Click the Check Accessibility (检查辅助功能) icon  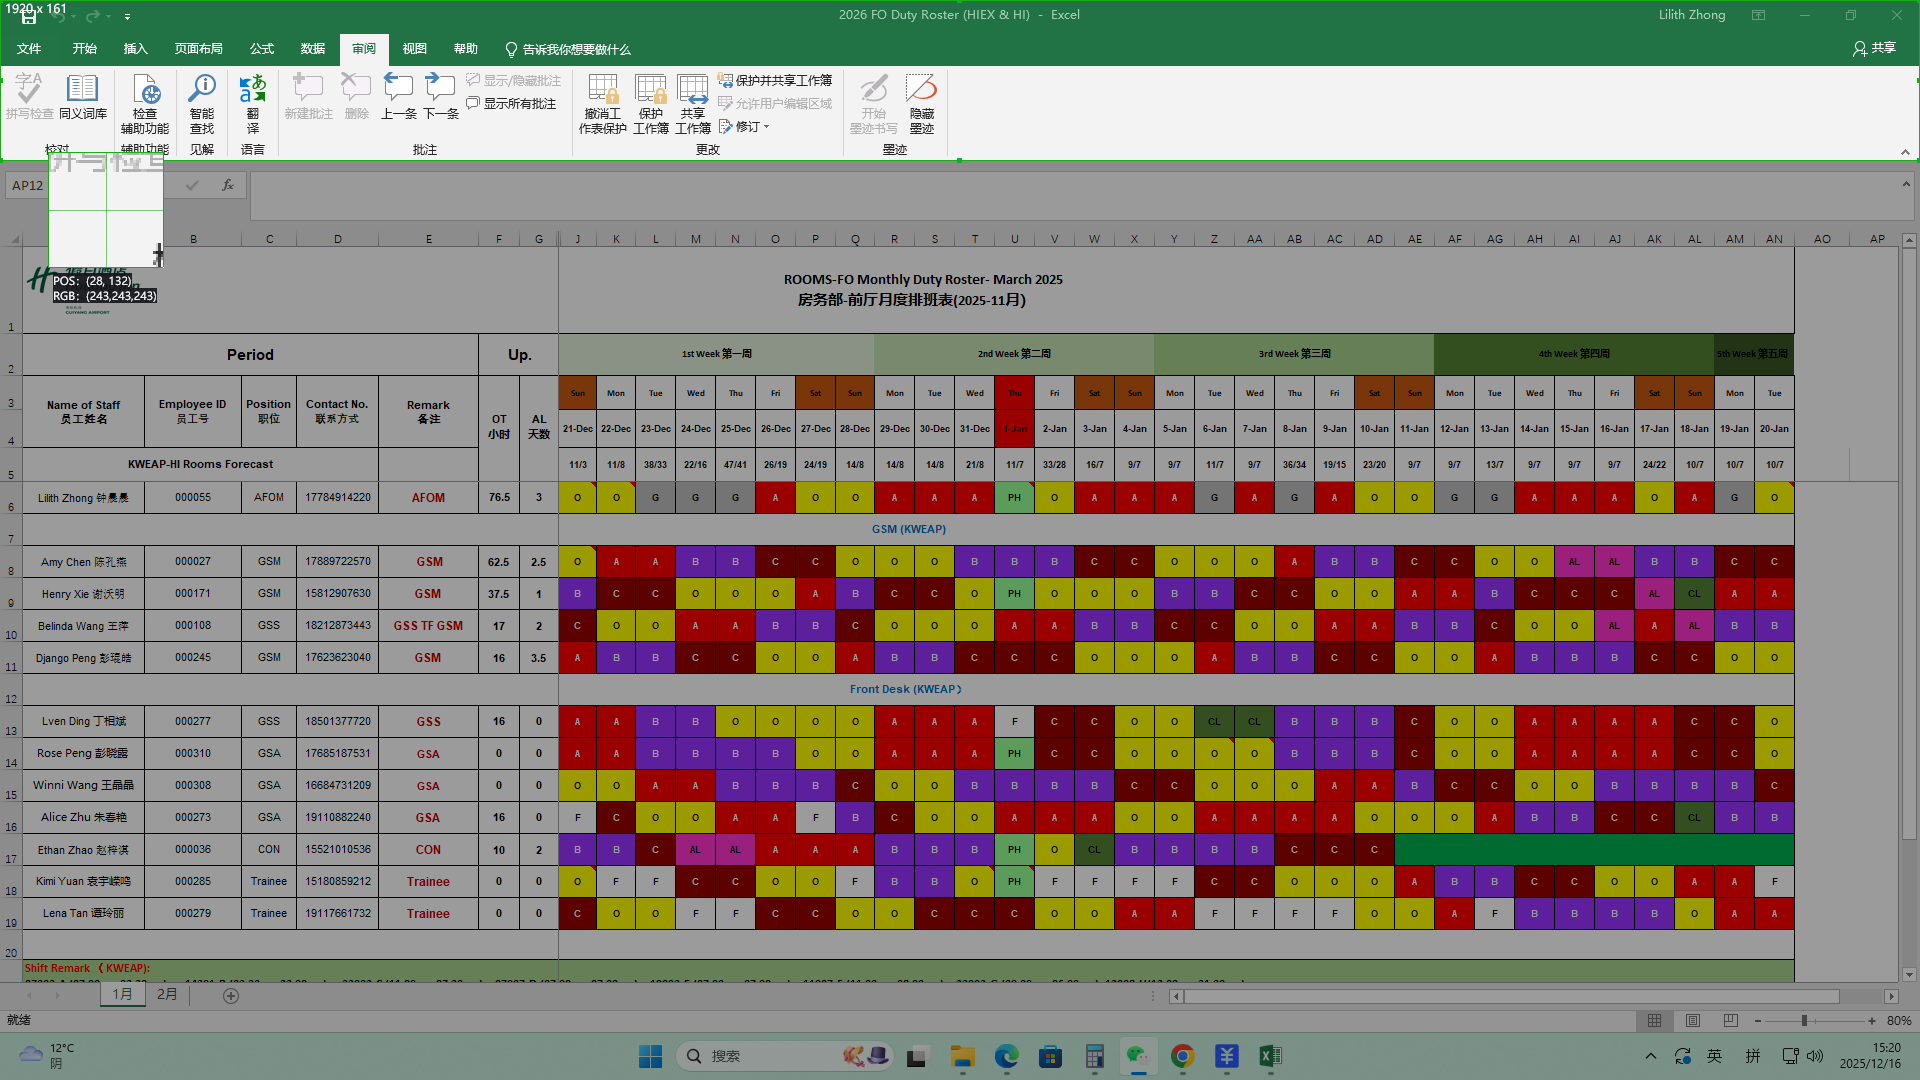[145, 98]
